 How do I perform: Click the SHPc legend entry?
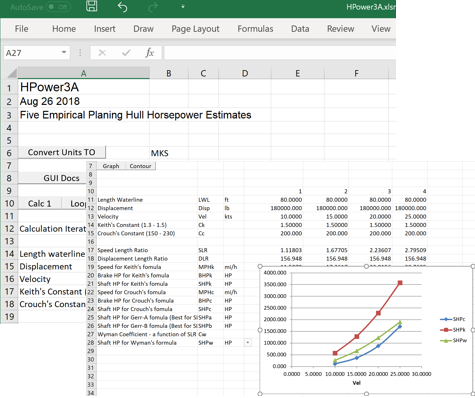[453, 319]
